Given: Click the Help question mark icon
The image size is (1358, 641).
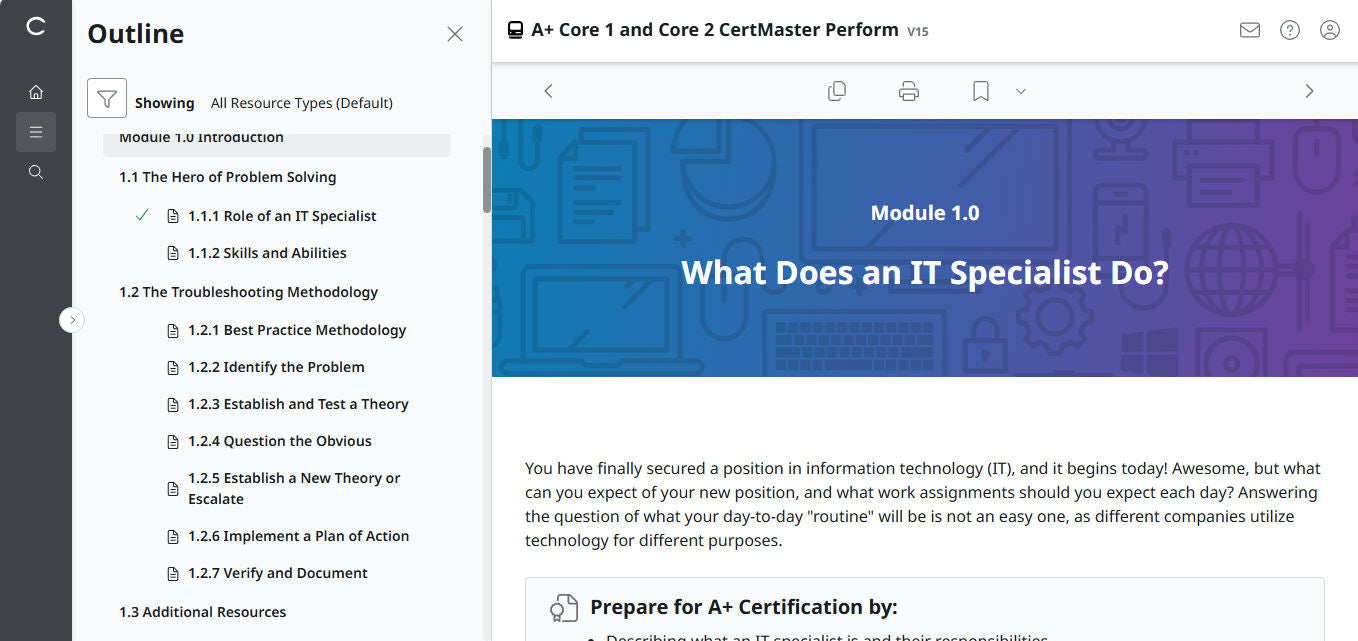Looking at the screenshot, I should click(1289, 30).
